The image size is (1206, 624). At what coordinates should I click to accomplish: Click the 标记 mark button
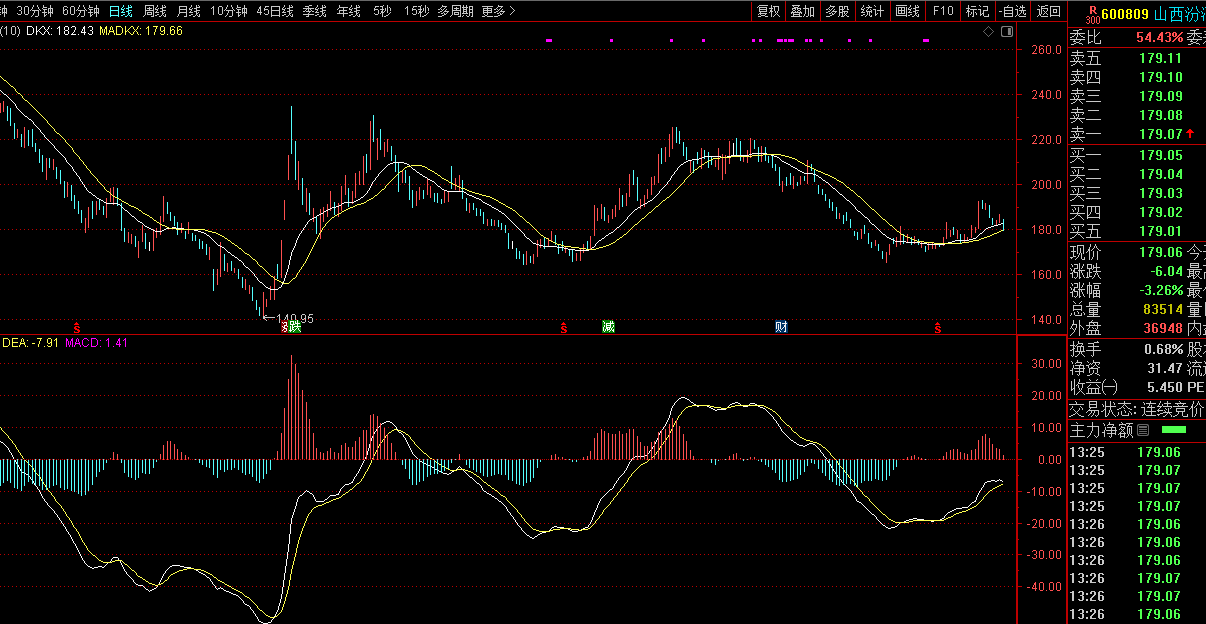pyautogui.click(x=977, y=11)
